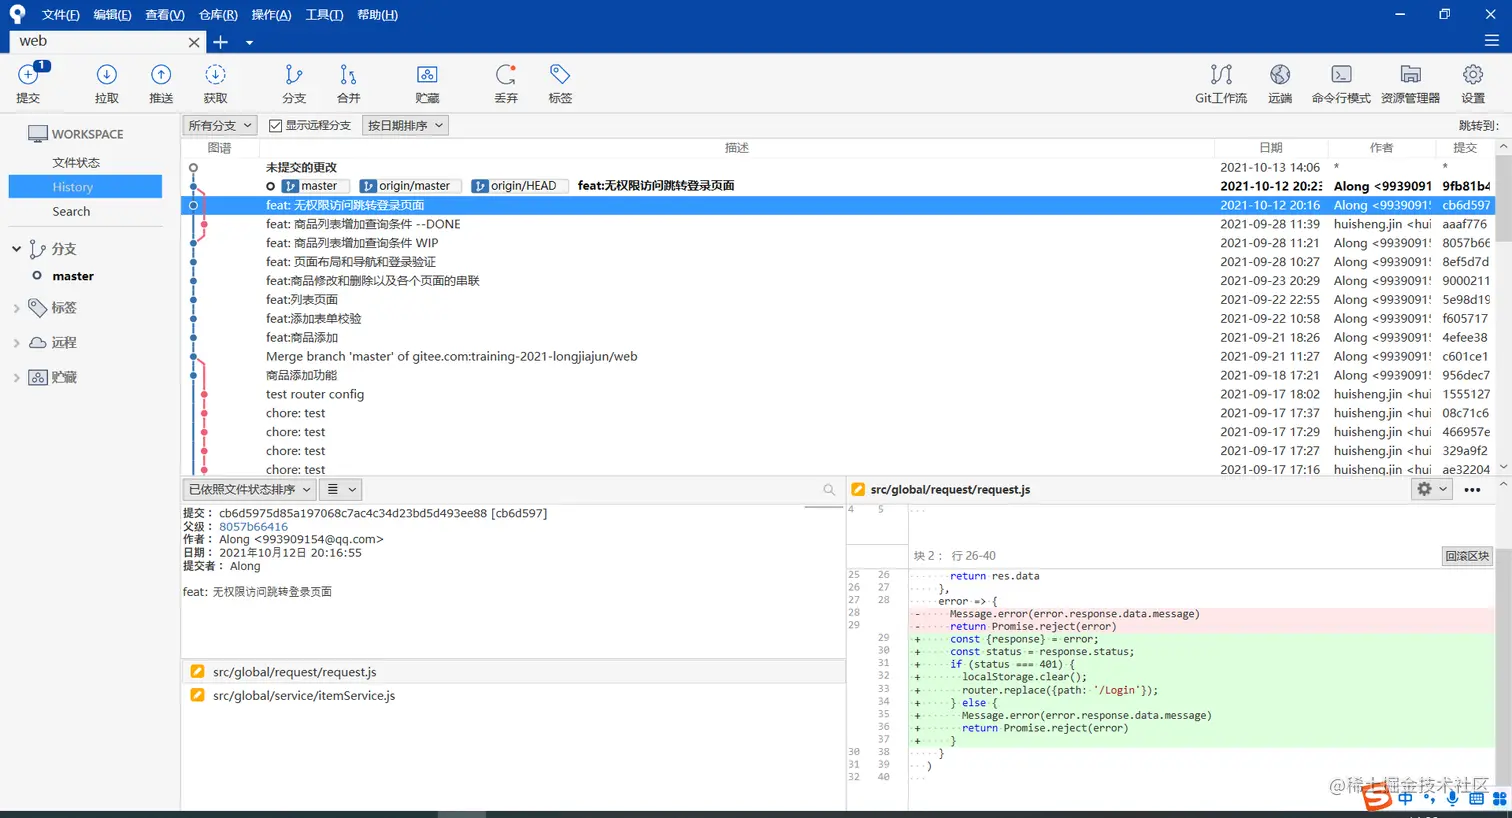Open the 按日期排序 dropdown
The width and height of the screenshot is (1512, 818).
coord(404,125)
